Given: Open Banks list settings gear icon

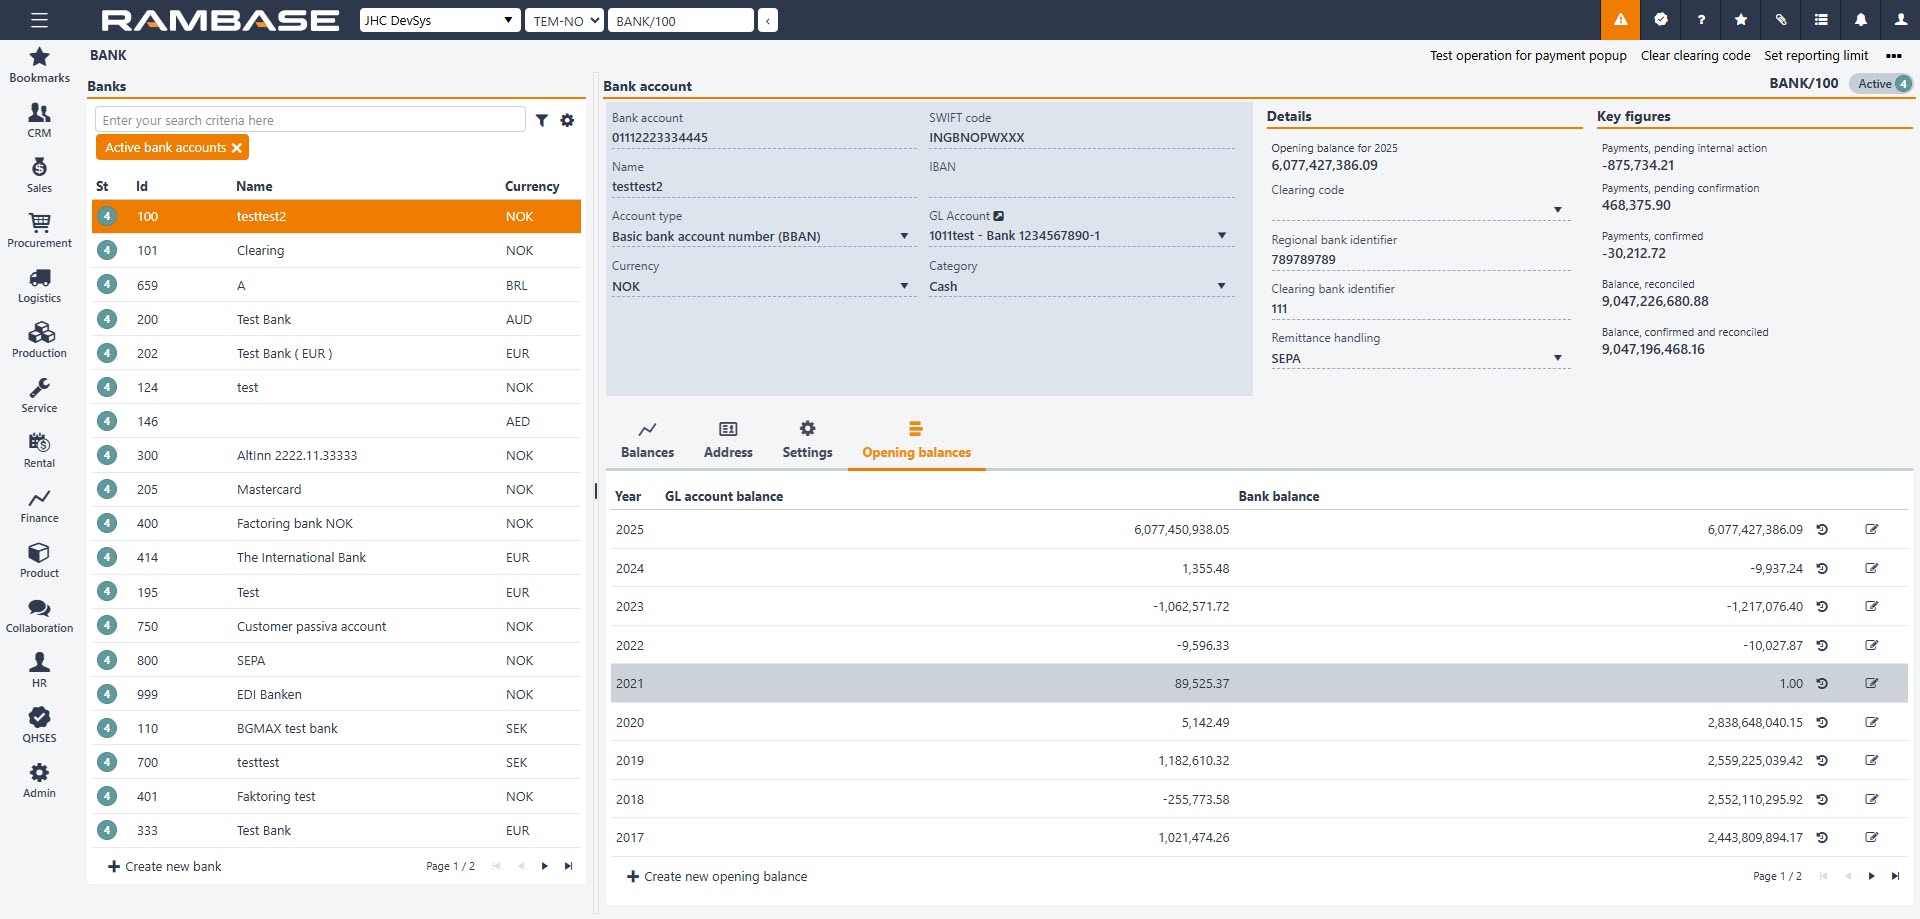Looking at the screenshot, I should point(567,121).
